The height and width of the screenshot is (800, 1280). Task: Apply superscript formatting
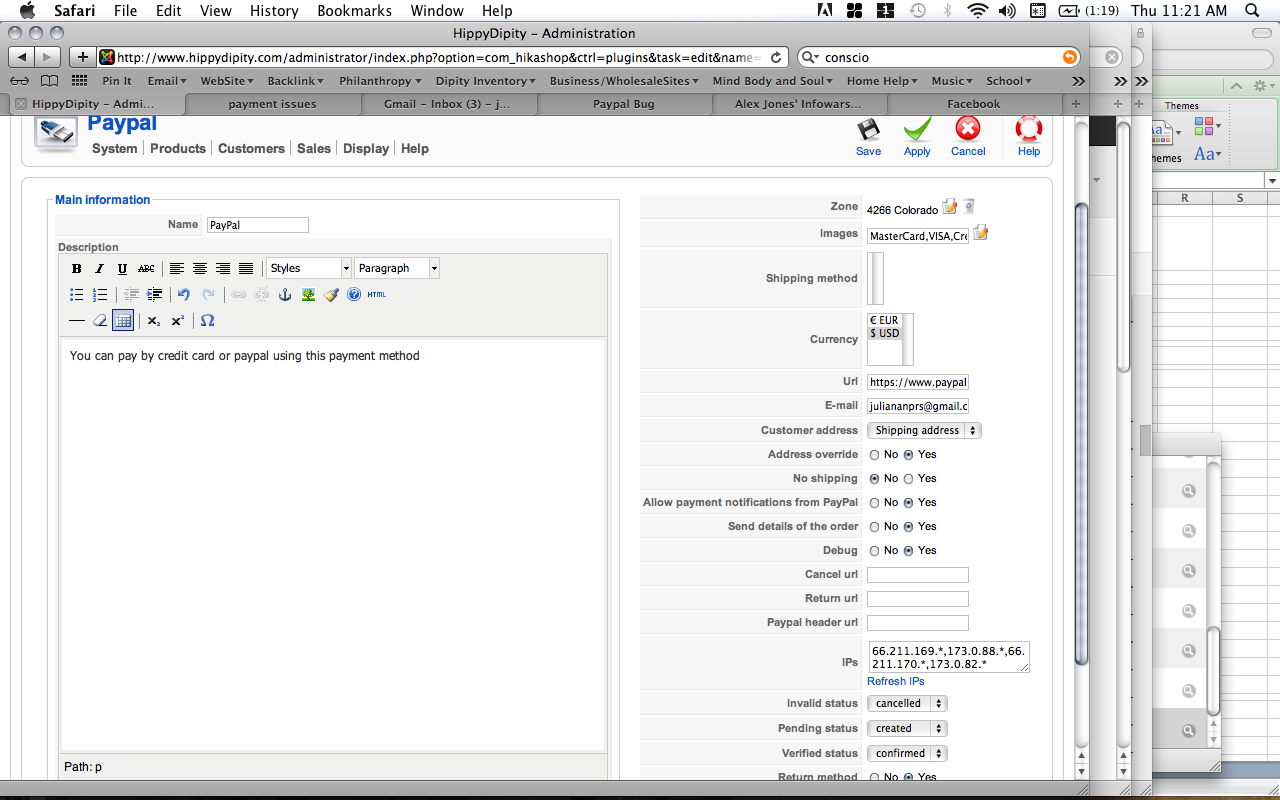pyautogui.click(x=177, y=320)
